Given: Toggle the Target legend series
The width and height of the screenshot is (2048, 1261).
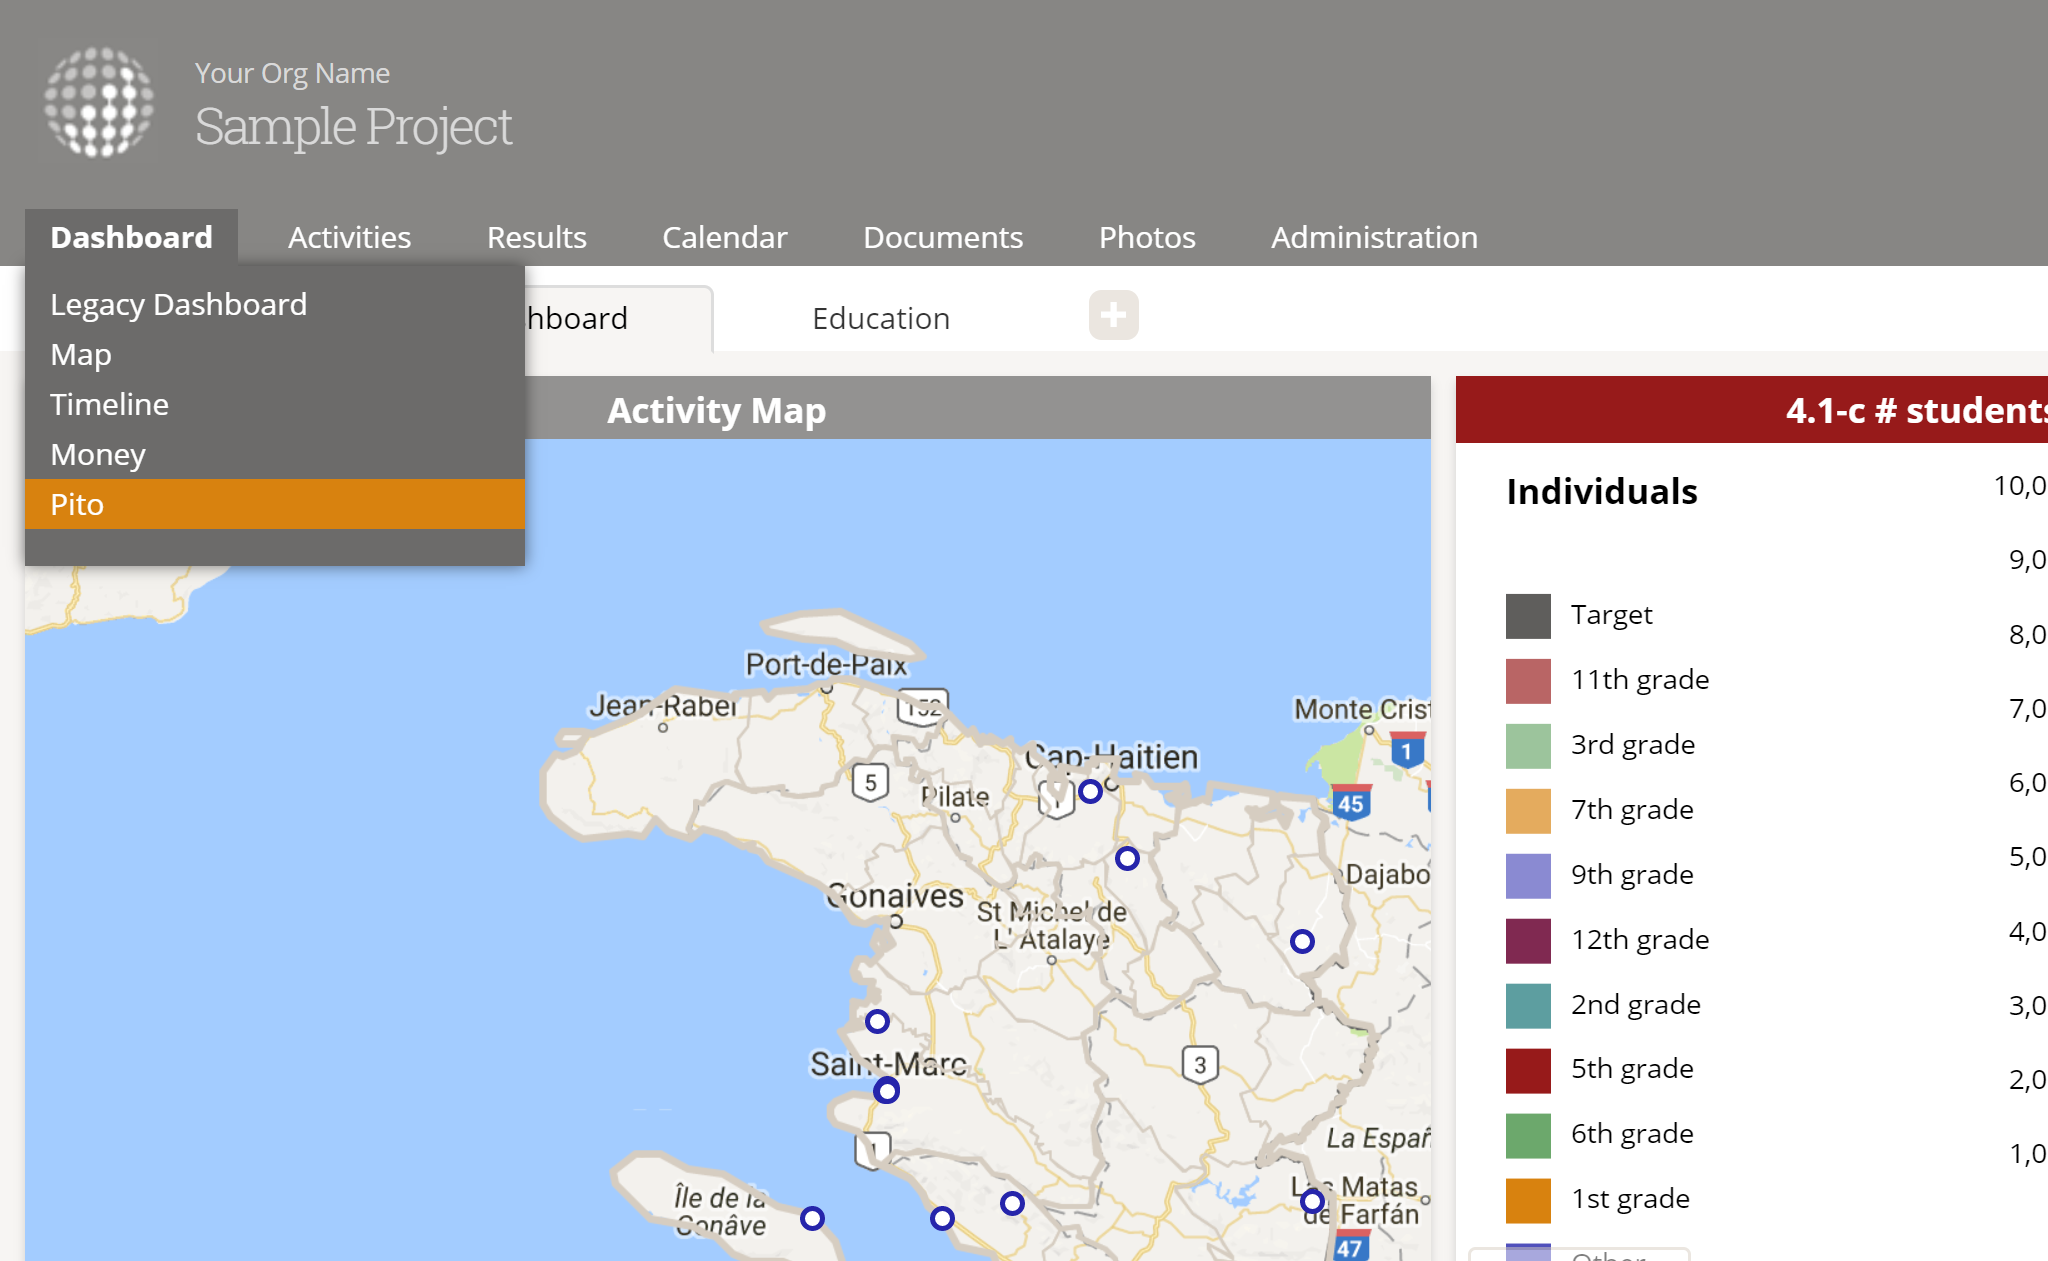Looking at the screenshot, I should [1611, 615].
